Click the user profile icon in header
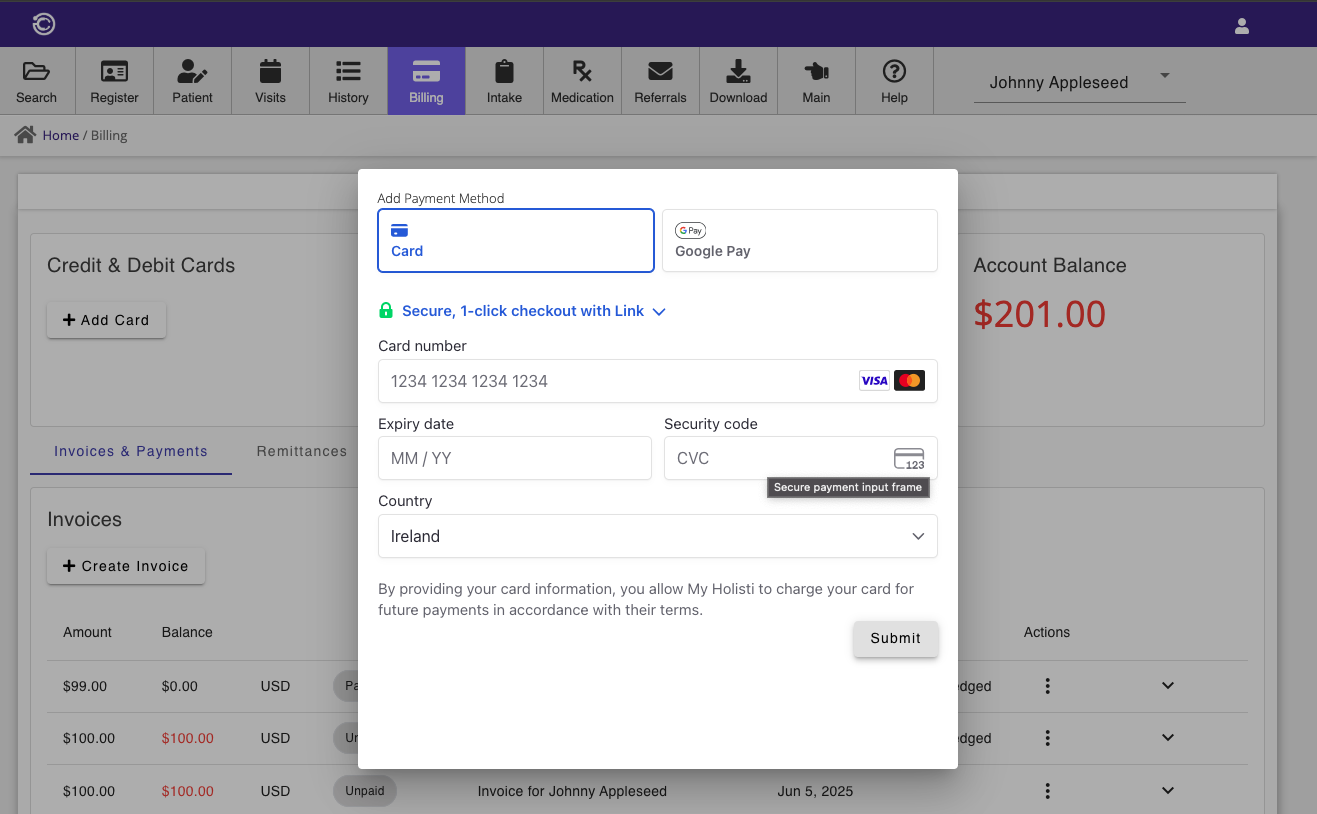 pyautogui.click(x=1242, y=26)
